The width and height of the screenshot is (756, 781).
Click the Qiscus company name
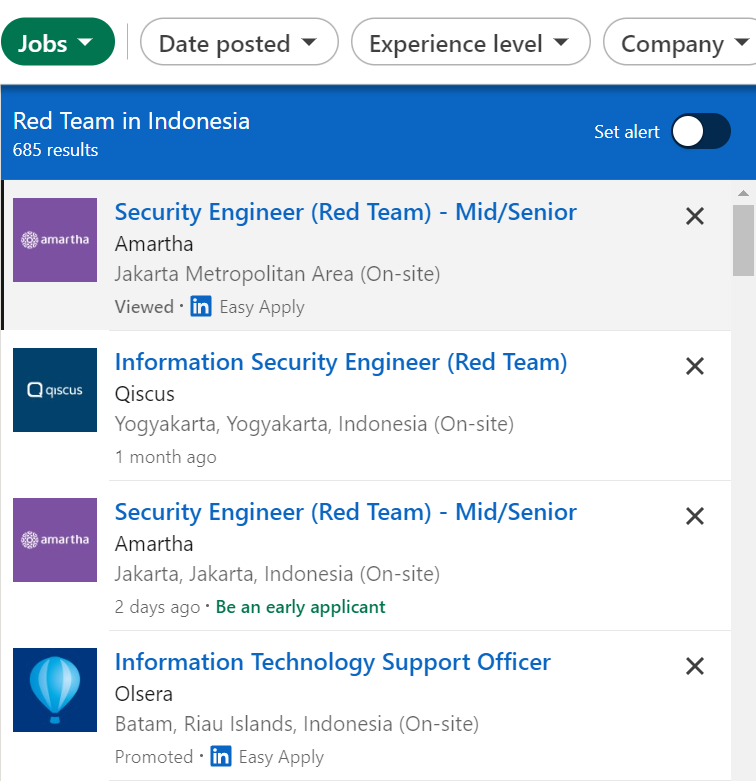tap(144, 394)
